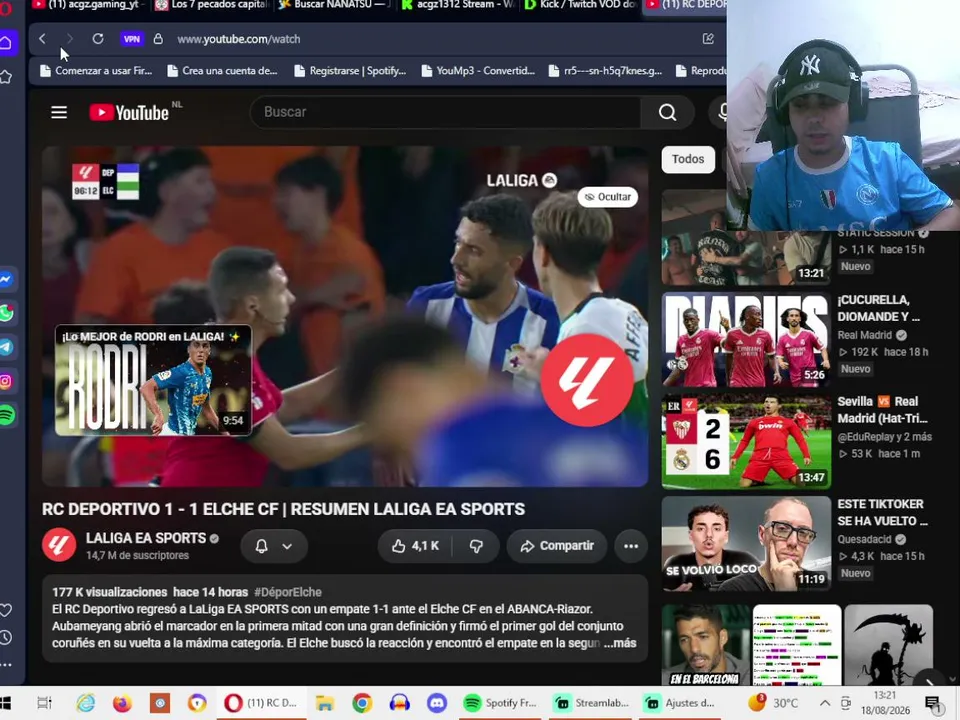Launch Firefox from the taskbar
Screen dimensions: 960x720
click(122, 703)
